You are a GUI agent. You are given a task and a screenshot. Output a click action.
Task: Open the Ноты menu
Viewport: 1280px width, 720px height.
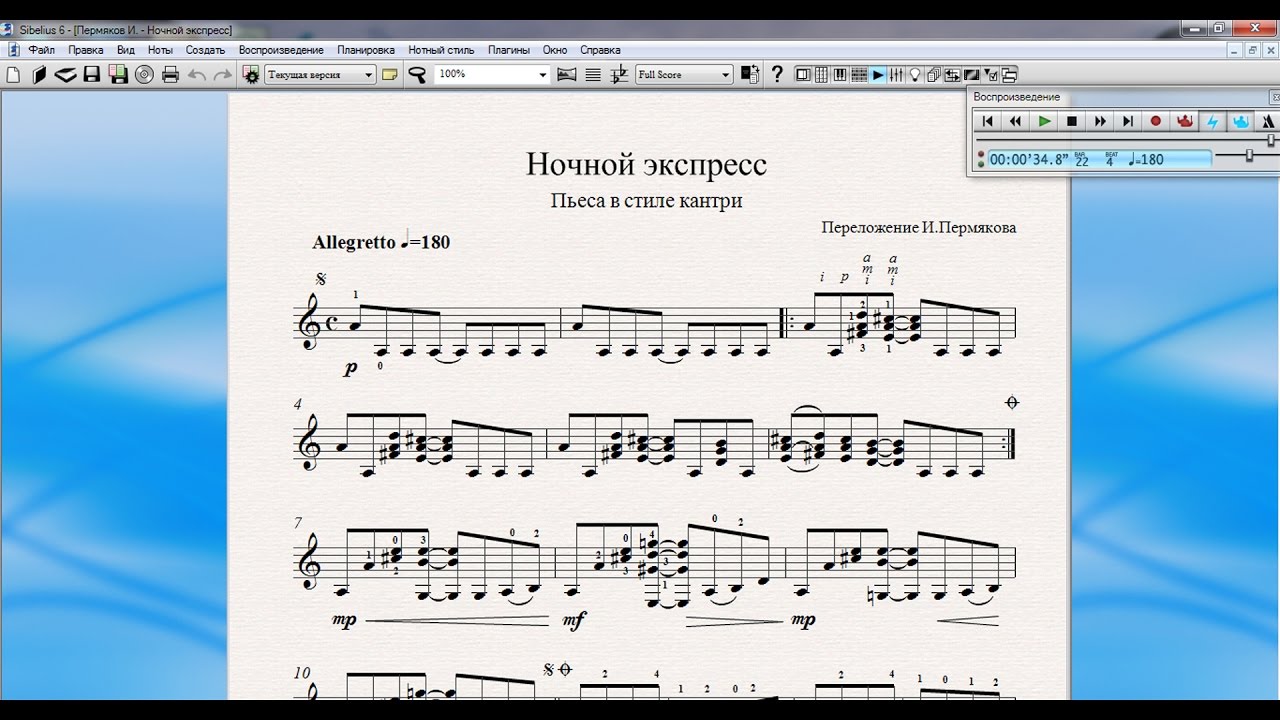[160, 50]
